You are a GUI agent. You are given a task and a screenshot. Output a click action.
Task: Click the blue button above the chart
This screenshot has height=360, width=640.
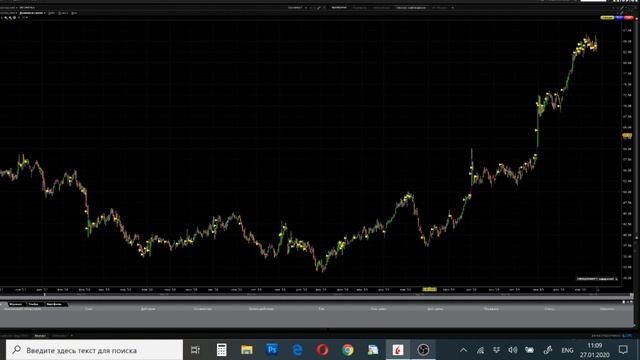coord(619,18)
